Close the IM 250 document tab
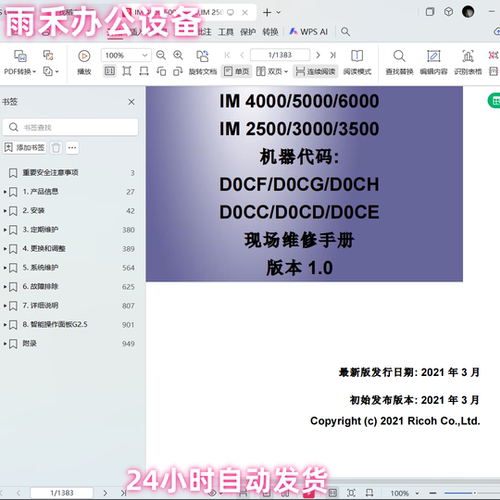 245,12
